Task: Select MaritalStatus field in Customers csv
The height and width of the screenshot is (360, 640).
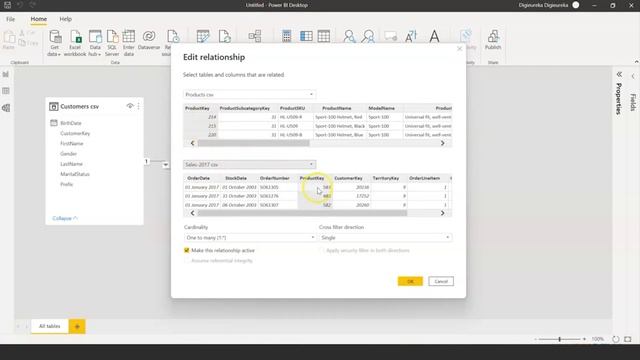Action: click(x=75, y=174)
